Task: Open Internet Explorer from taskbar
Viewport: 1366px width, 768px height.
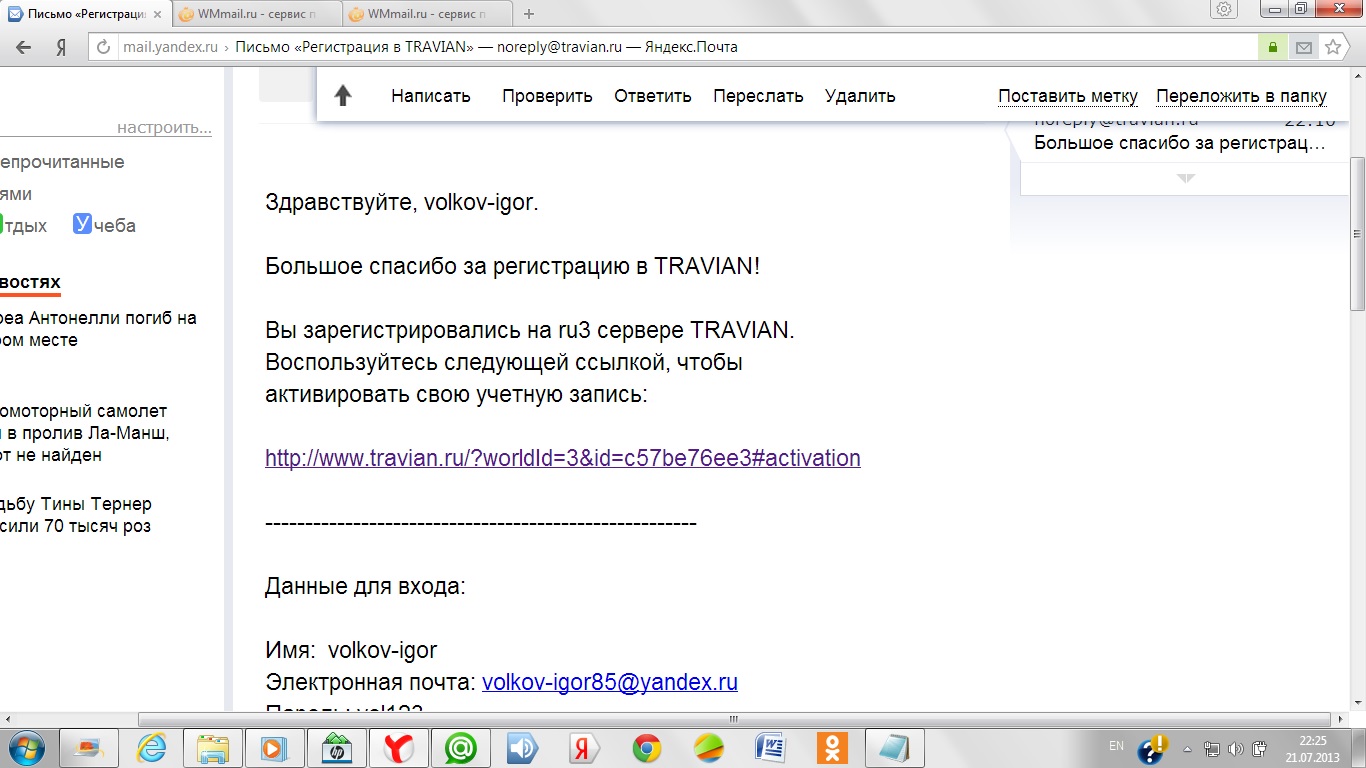Action: tap(153, 748)
